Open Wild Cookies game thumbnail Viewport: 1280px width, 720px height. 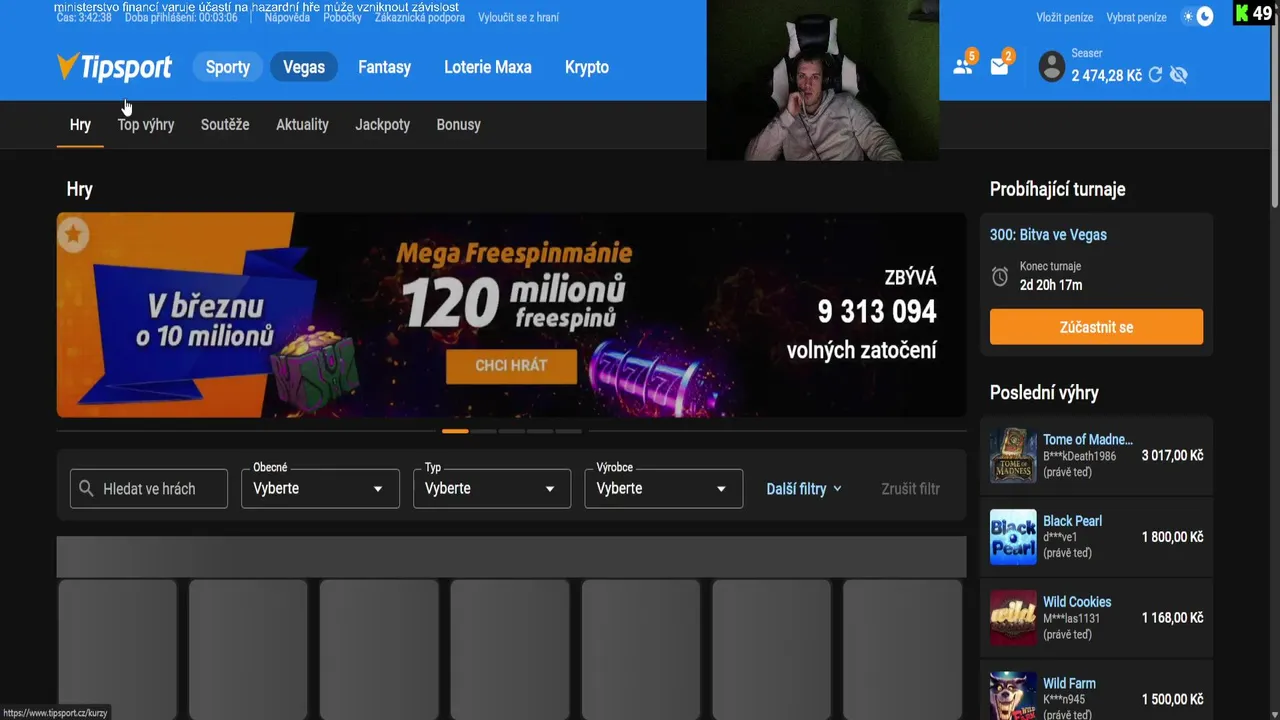coord(1013,618)
